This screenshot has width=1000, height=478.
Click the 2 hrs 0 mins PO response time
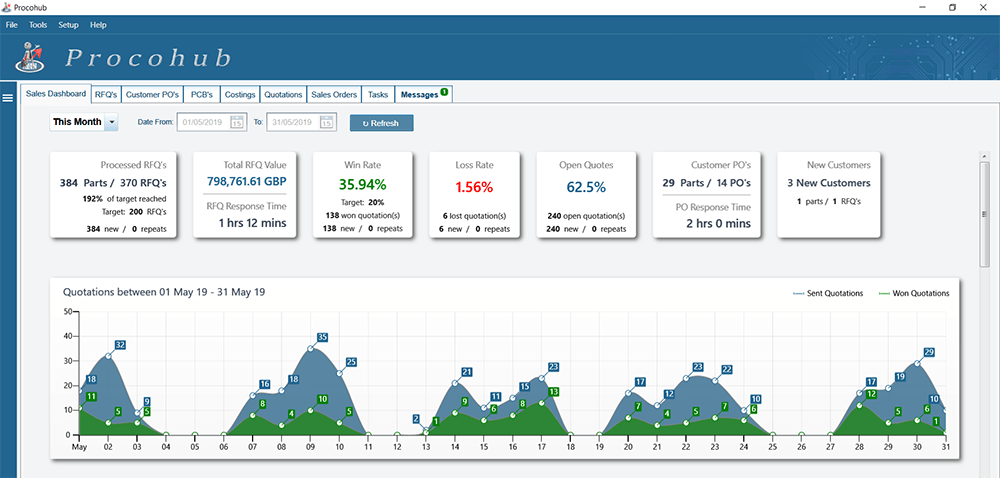click(717, 224)
